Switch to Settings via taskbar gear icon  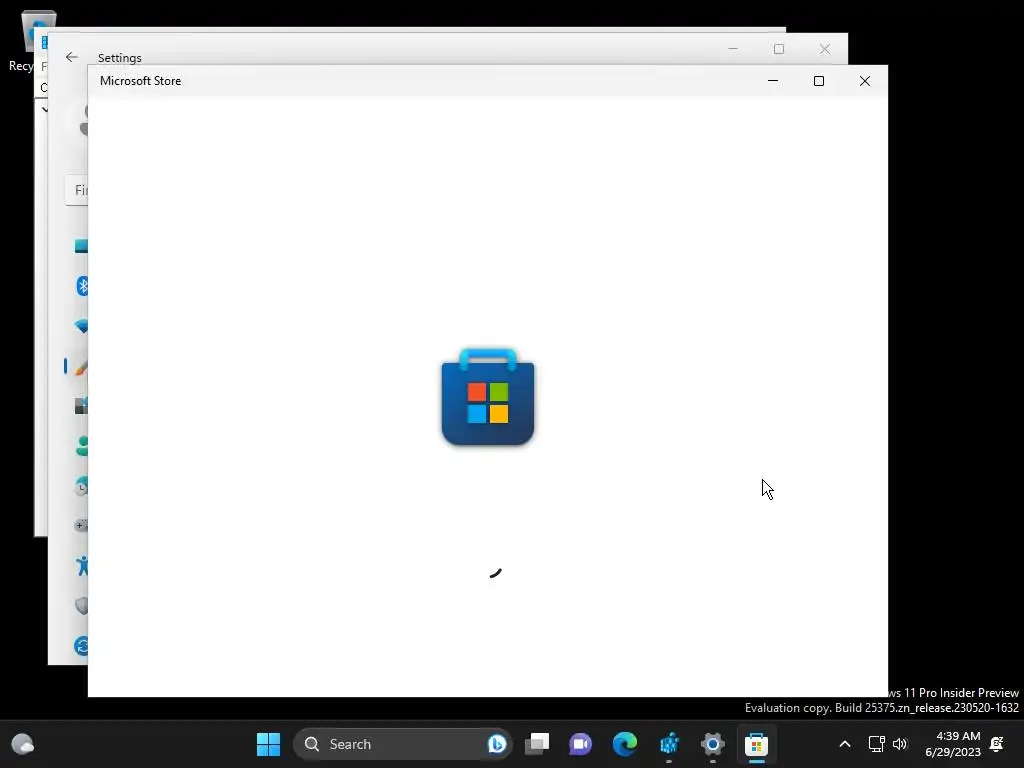tap(712, 744)
